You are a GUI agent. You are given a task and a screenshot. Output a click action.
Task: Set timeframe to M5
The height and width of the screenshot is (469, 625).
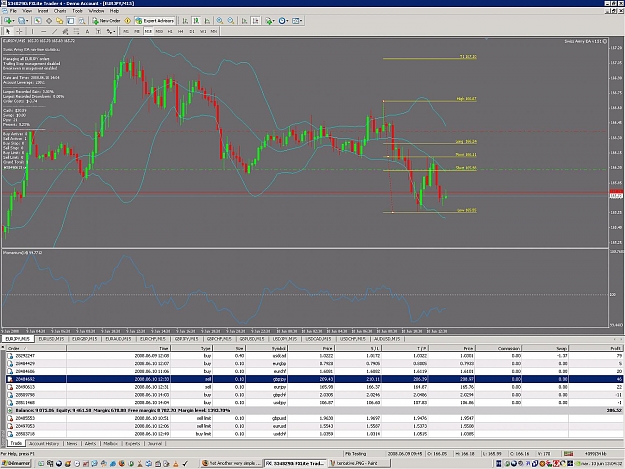click(137, 31)
